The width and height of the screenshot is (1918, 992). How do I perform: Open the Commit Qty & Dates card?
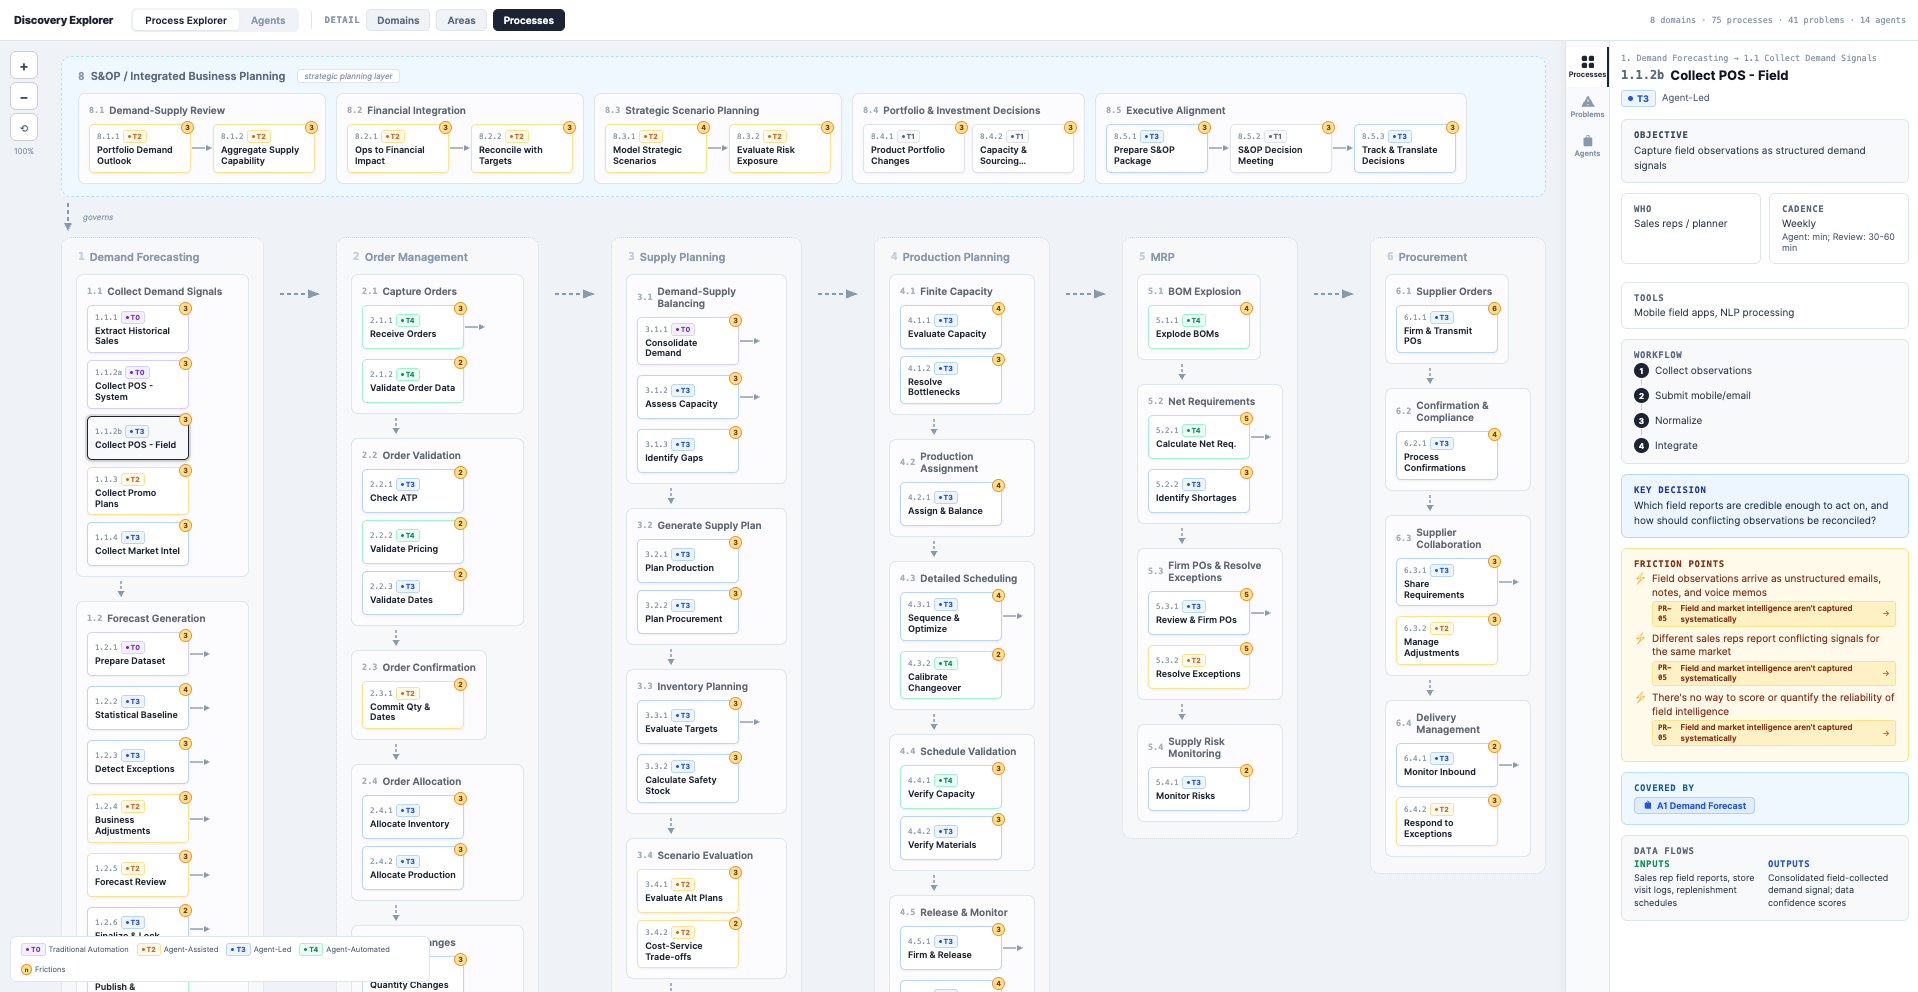tap(413, 705)
